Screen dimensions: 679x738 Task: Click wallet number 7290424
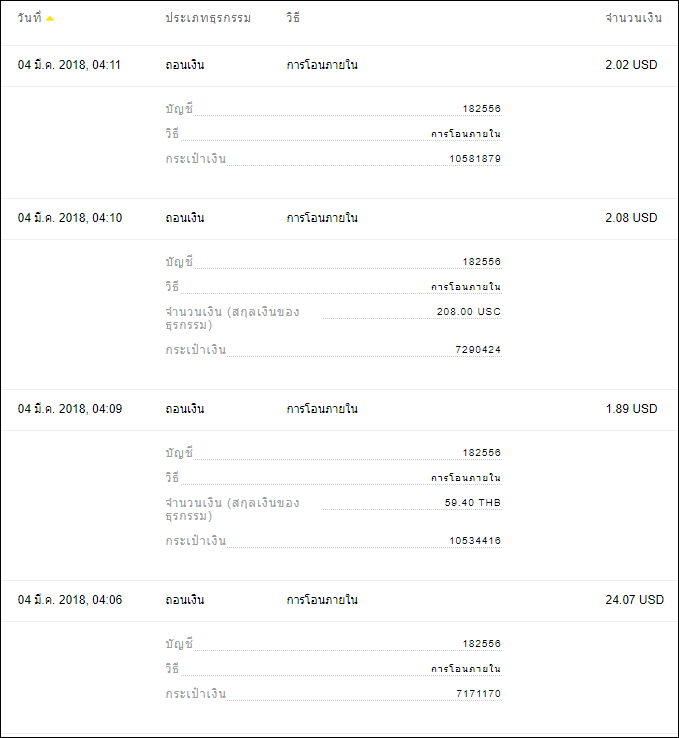click(x=478, y=350)
